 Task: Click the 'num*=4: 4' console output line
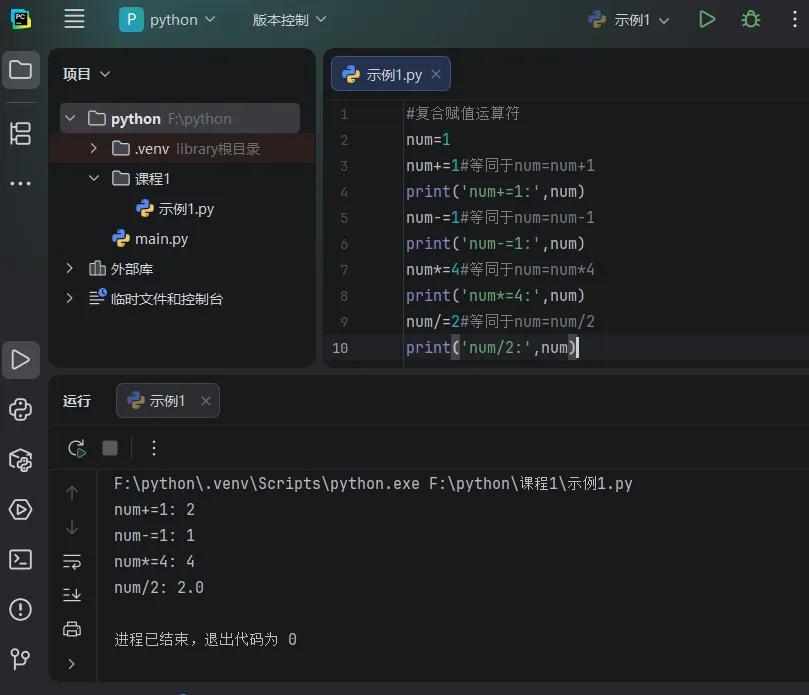click(x=154, y=561)
